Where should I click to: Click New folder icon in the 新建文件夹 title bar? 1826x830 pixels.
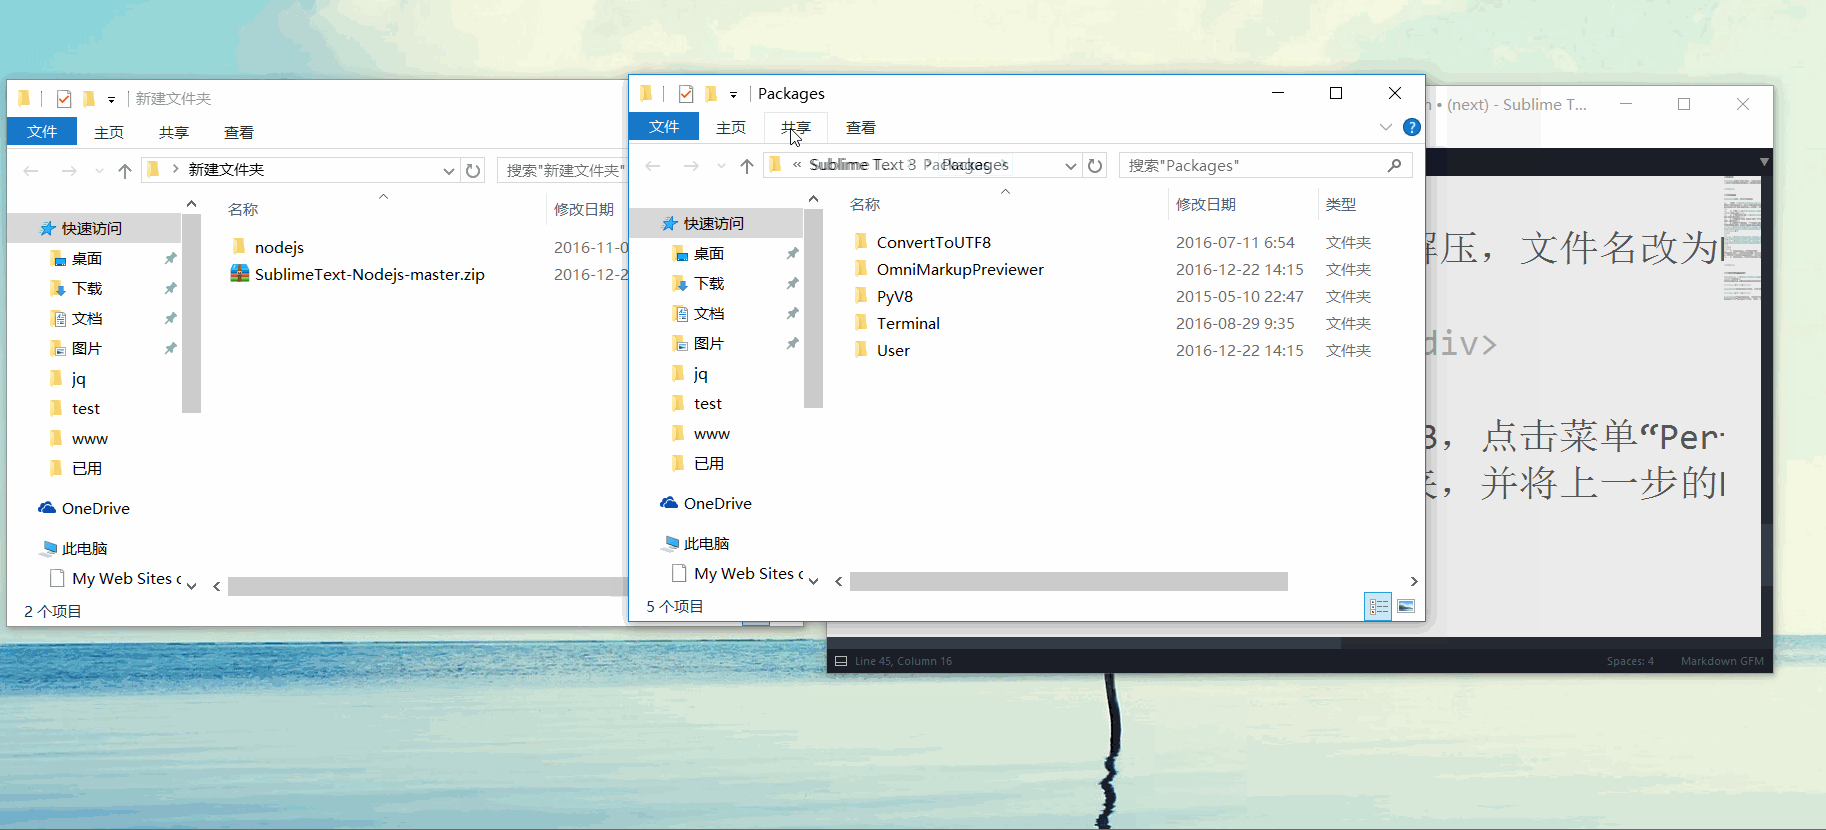(89, 99)
